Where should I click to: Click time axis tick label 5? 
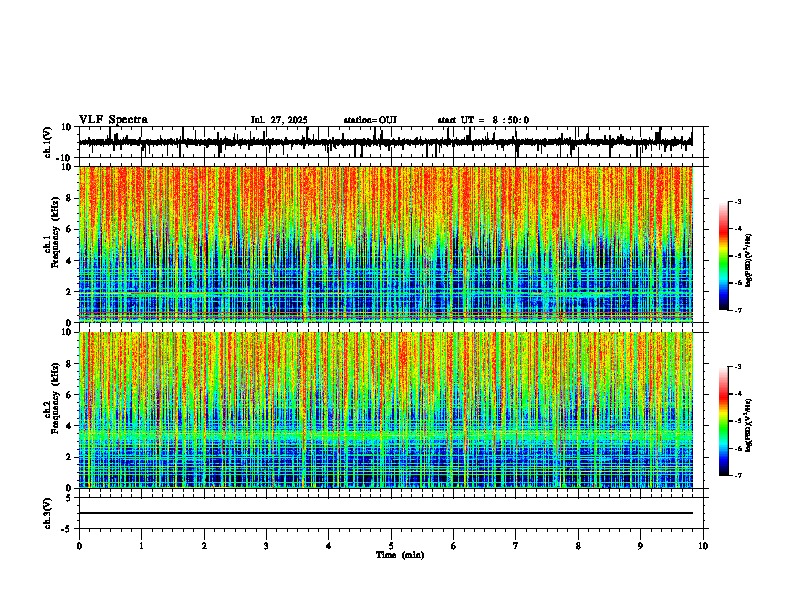pos(391,546)
